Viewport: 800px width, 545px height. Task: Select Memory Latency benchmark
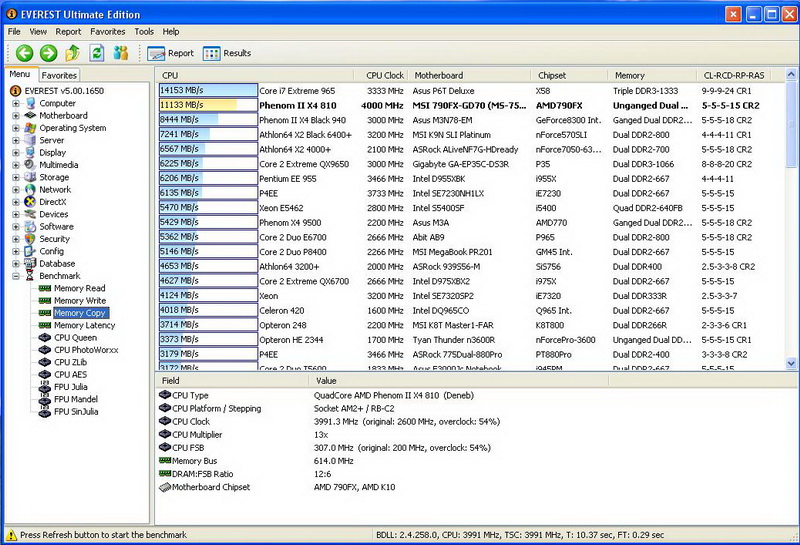[x=85, y=325]
